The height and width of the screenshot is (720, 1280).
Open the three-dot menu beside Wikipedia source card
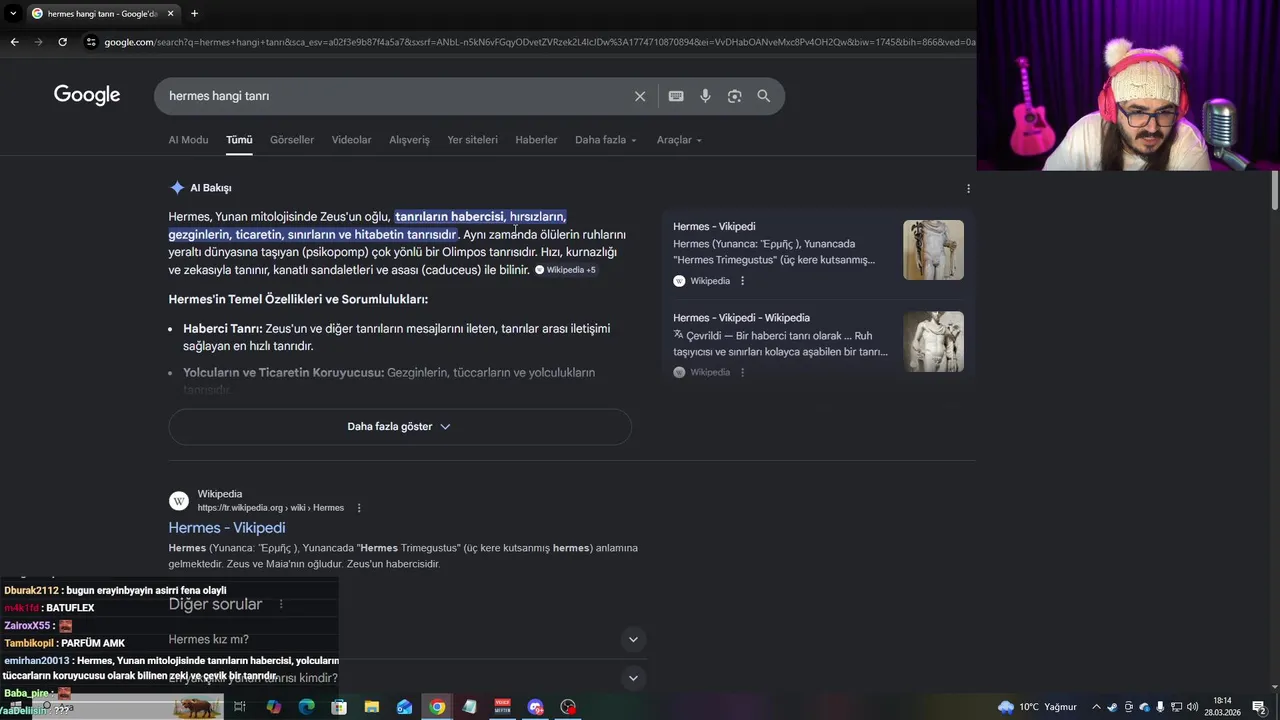(742, 281)
